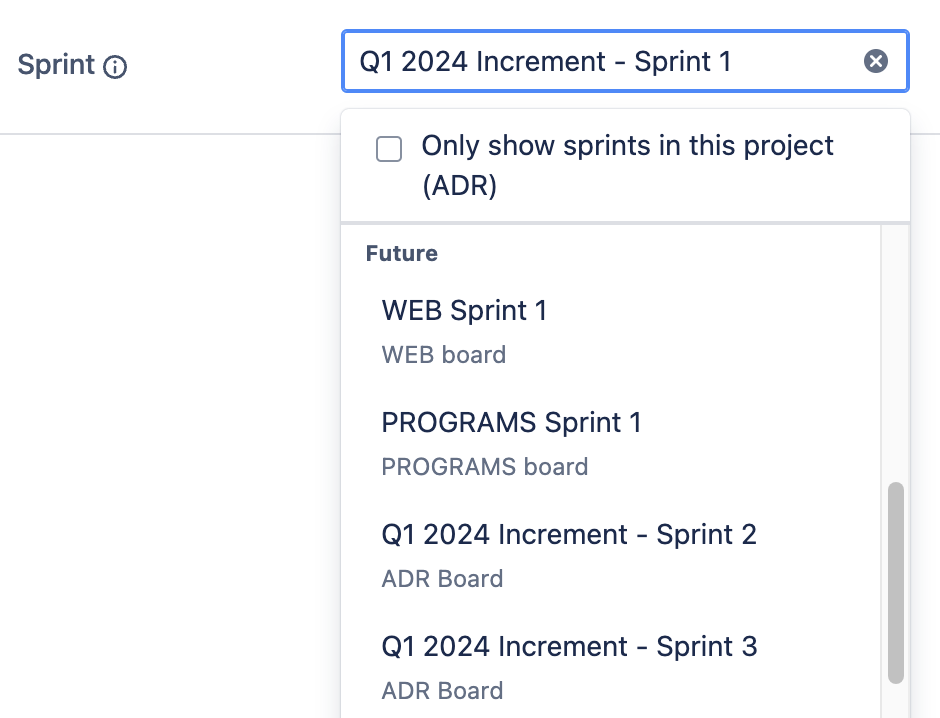Choose 'Q1 2024 Increment - Sprint 2'
The image size is (940, 718).
[569, 535]
